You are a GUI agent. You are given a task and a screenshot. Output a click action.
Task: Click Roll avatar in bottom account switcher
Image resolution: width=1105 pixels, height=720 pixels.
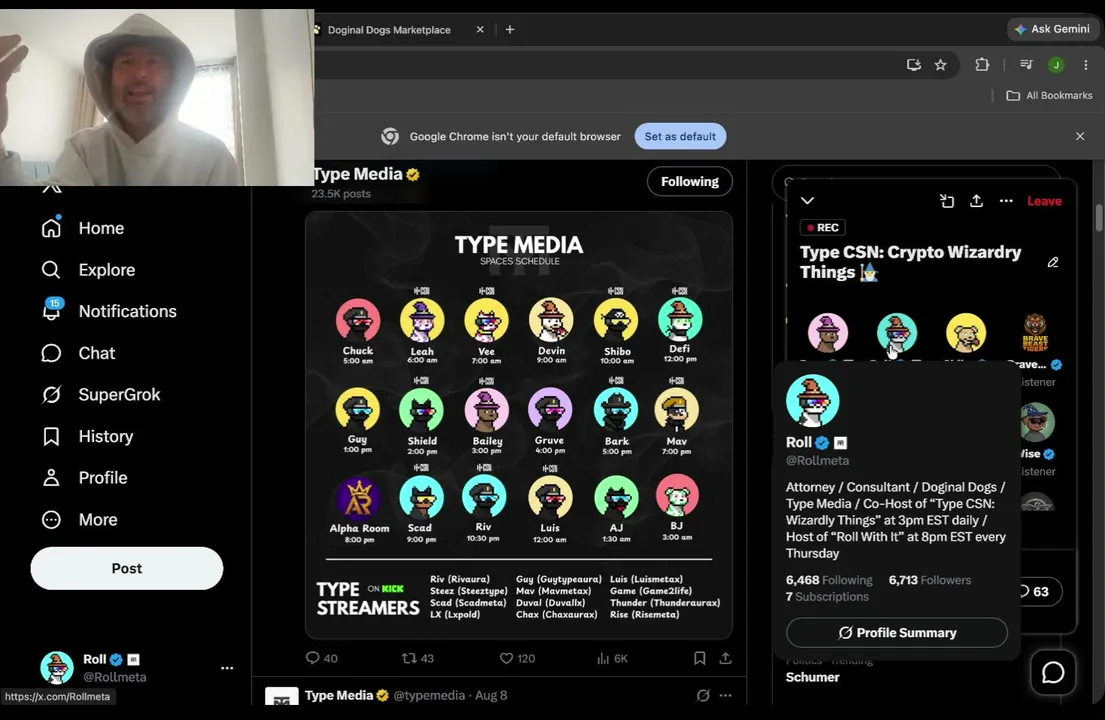56,667
